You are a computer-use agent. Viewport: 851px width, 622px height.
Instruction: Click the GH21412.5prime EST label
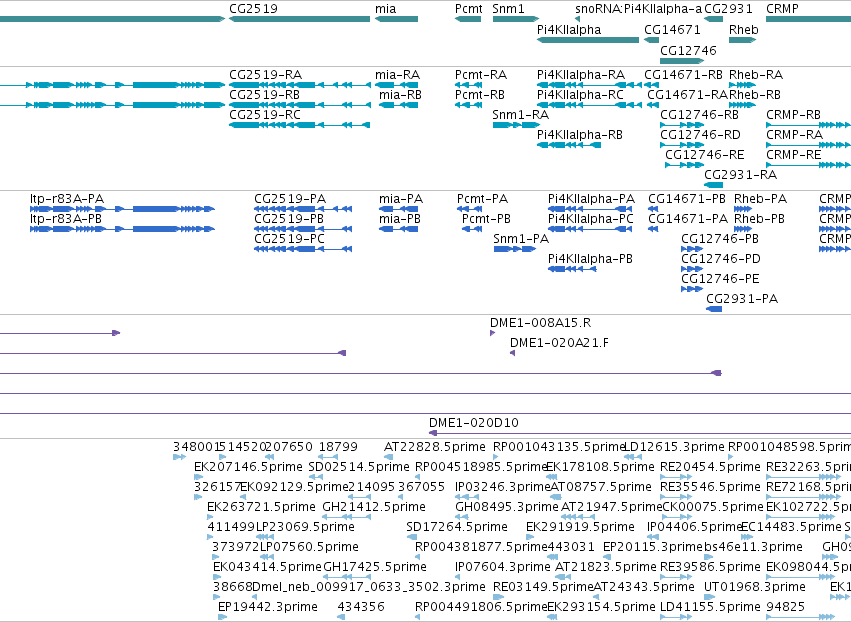pyautogui.click(x=373, y=507)
